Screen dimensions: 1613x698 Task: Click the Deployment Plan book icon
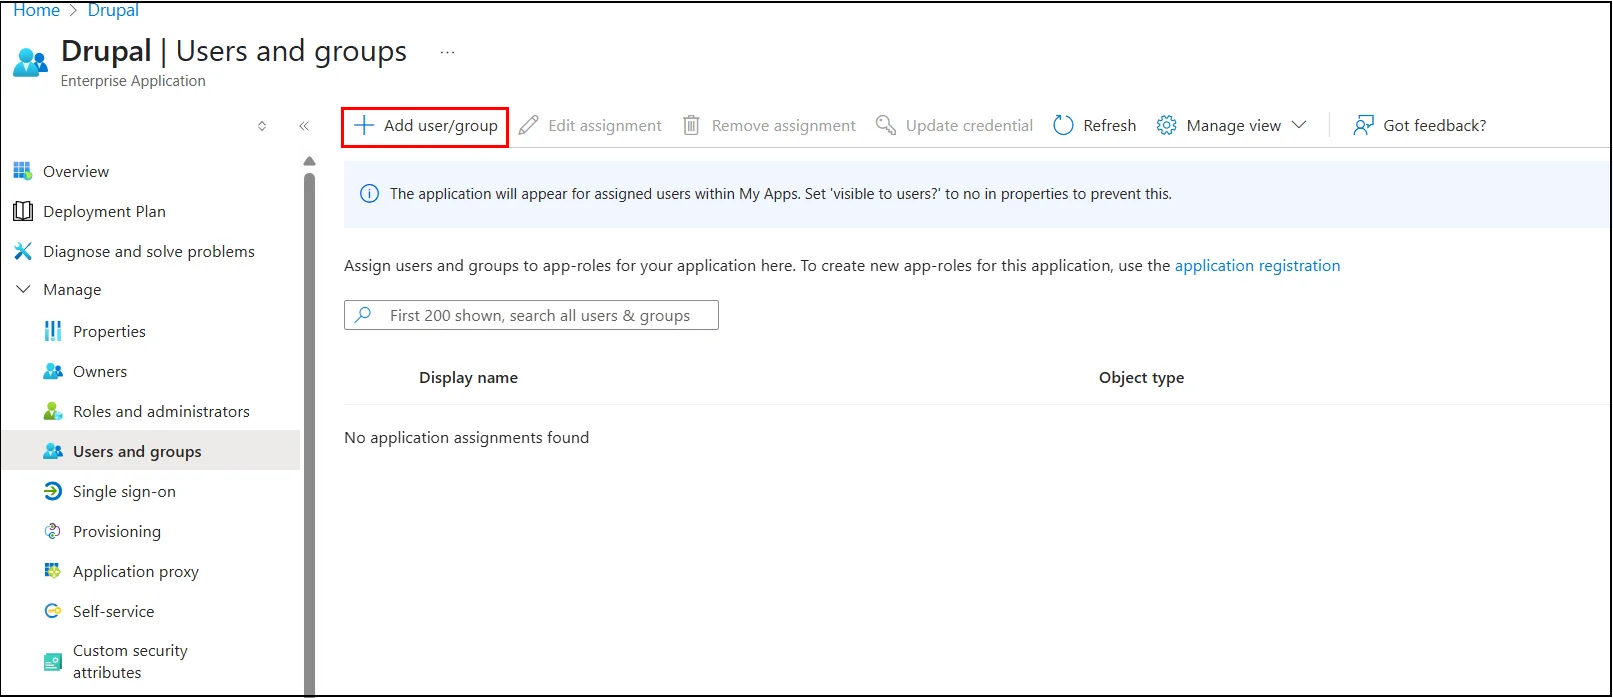click(22, 211)
